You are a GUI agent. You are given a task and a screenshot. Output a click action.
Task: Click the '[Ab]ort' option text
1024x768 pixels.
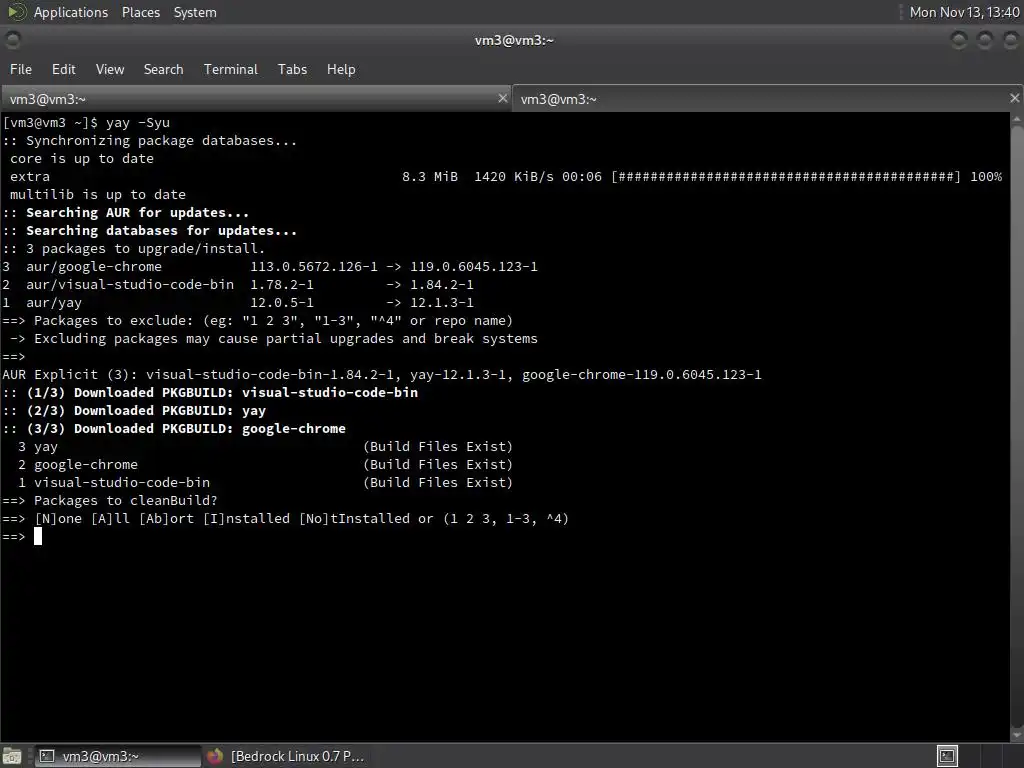(166, 519)
